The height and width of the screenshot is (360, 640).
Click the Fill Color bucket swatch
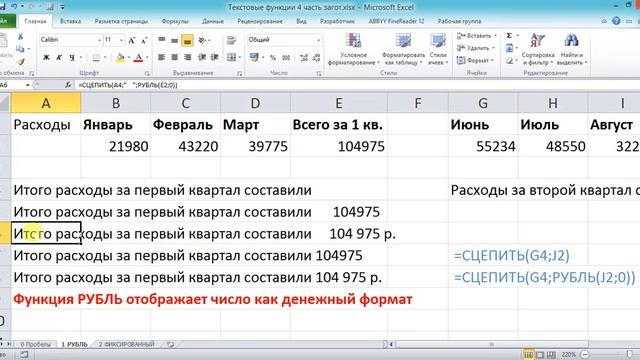(120, 58)
